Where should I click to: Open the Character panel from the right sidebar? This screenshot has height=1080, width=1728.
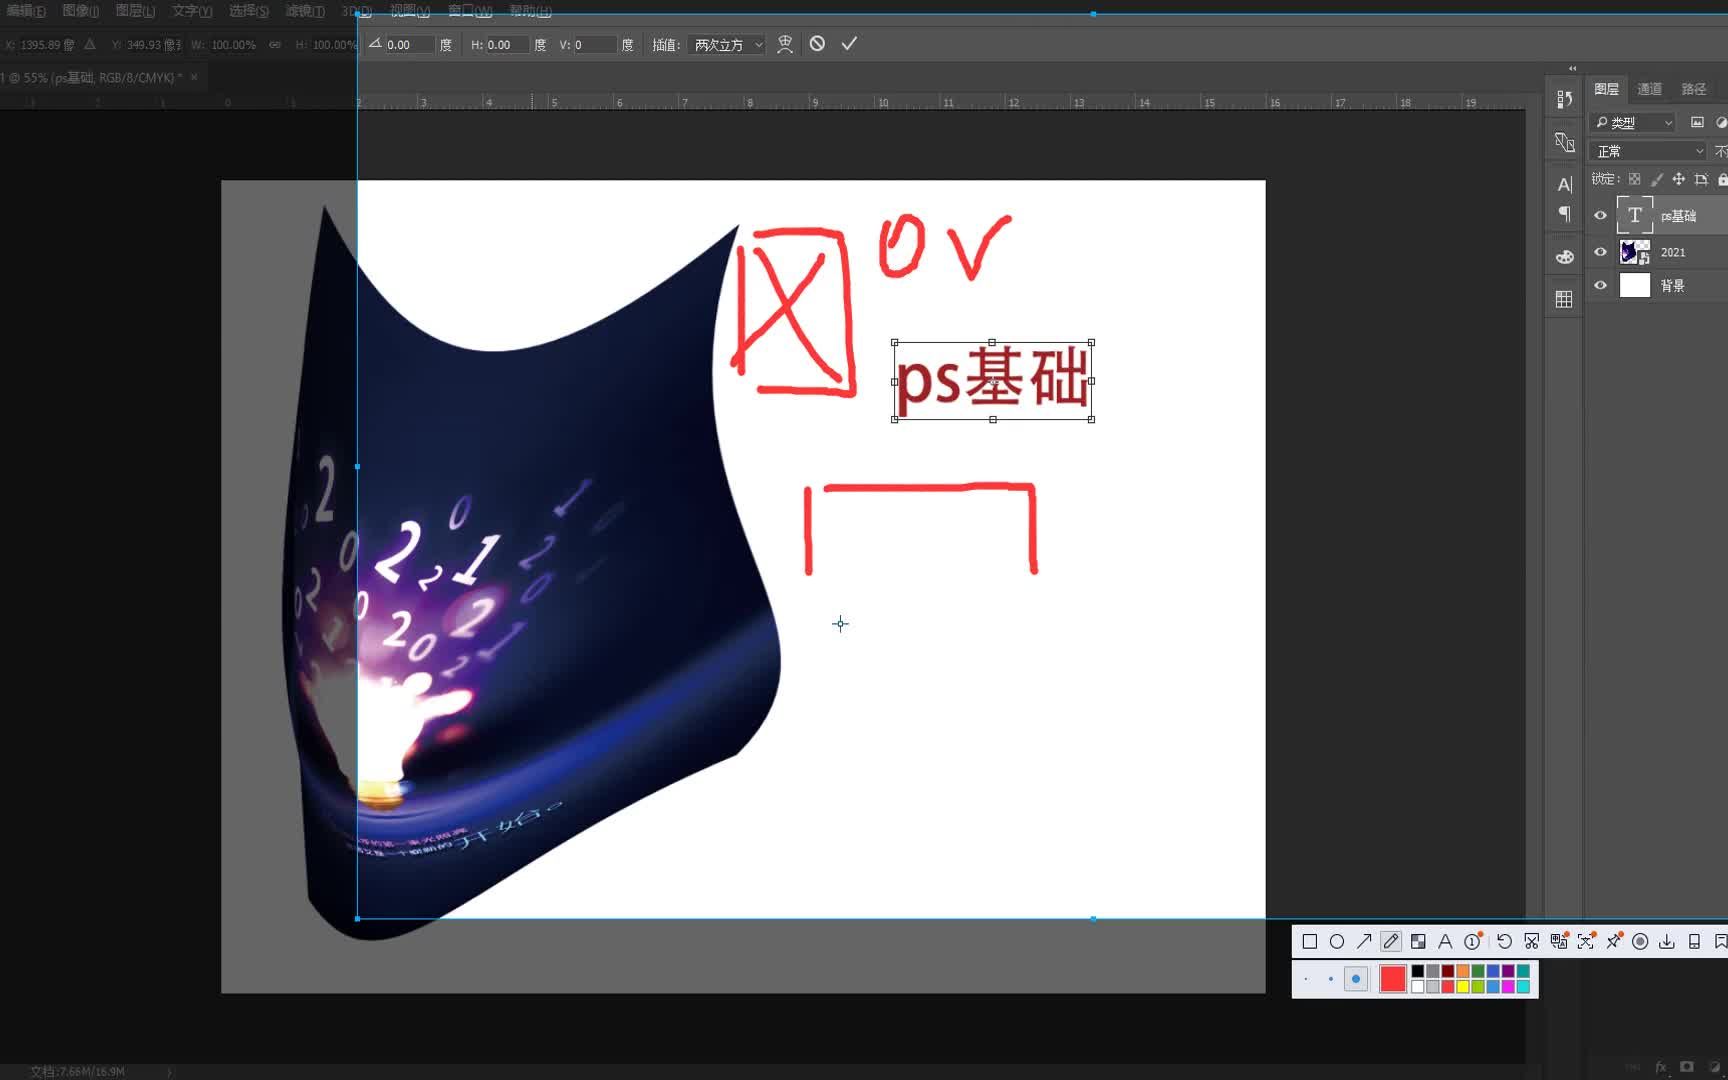click(1563, 184)
